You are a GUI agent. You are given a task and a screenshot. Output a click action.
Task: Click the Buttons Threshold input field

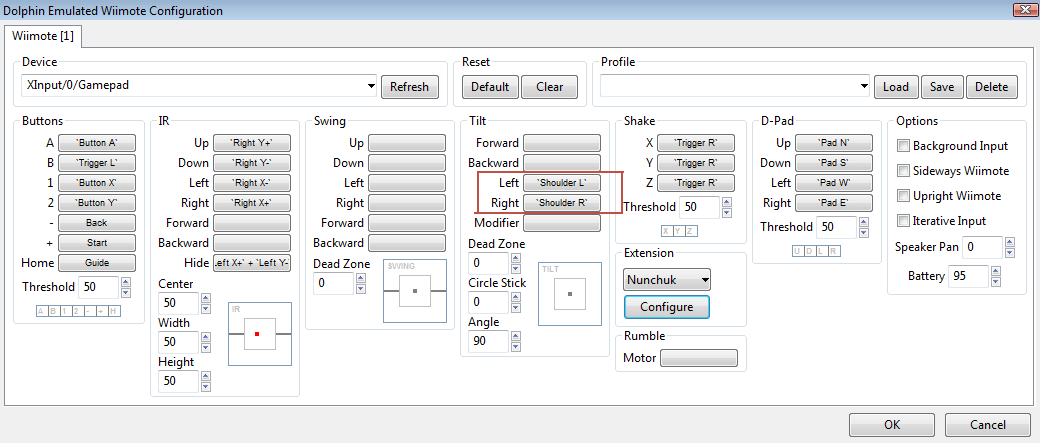pyautogui.click(x=99, y=287)
